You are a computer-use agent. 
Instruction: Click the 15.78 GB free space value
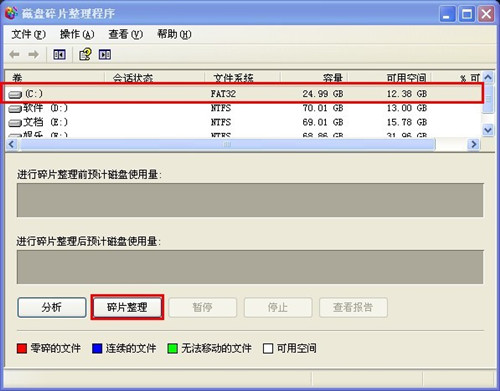407,122
